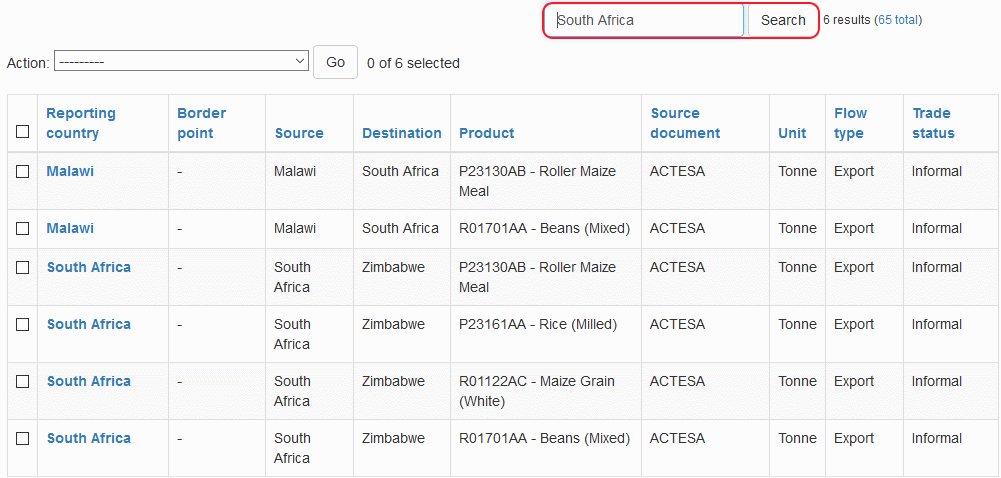Image resolution: width=1001 pixels, height=478 pixels.
Task: Toggle the select-all checkbox in table header
Action: click(23, 131)
